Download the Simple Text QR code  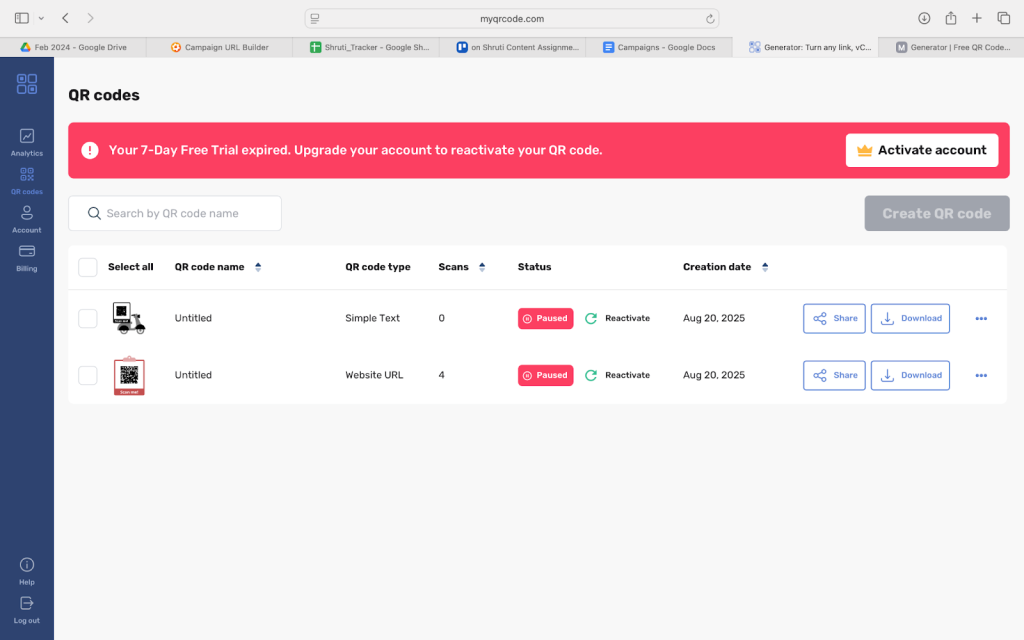pos(910,318)
